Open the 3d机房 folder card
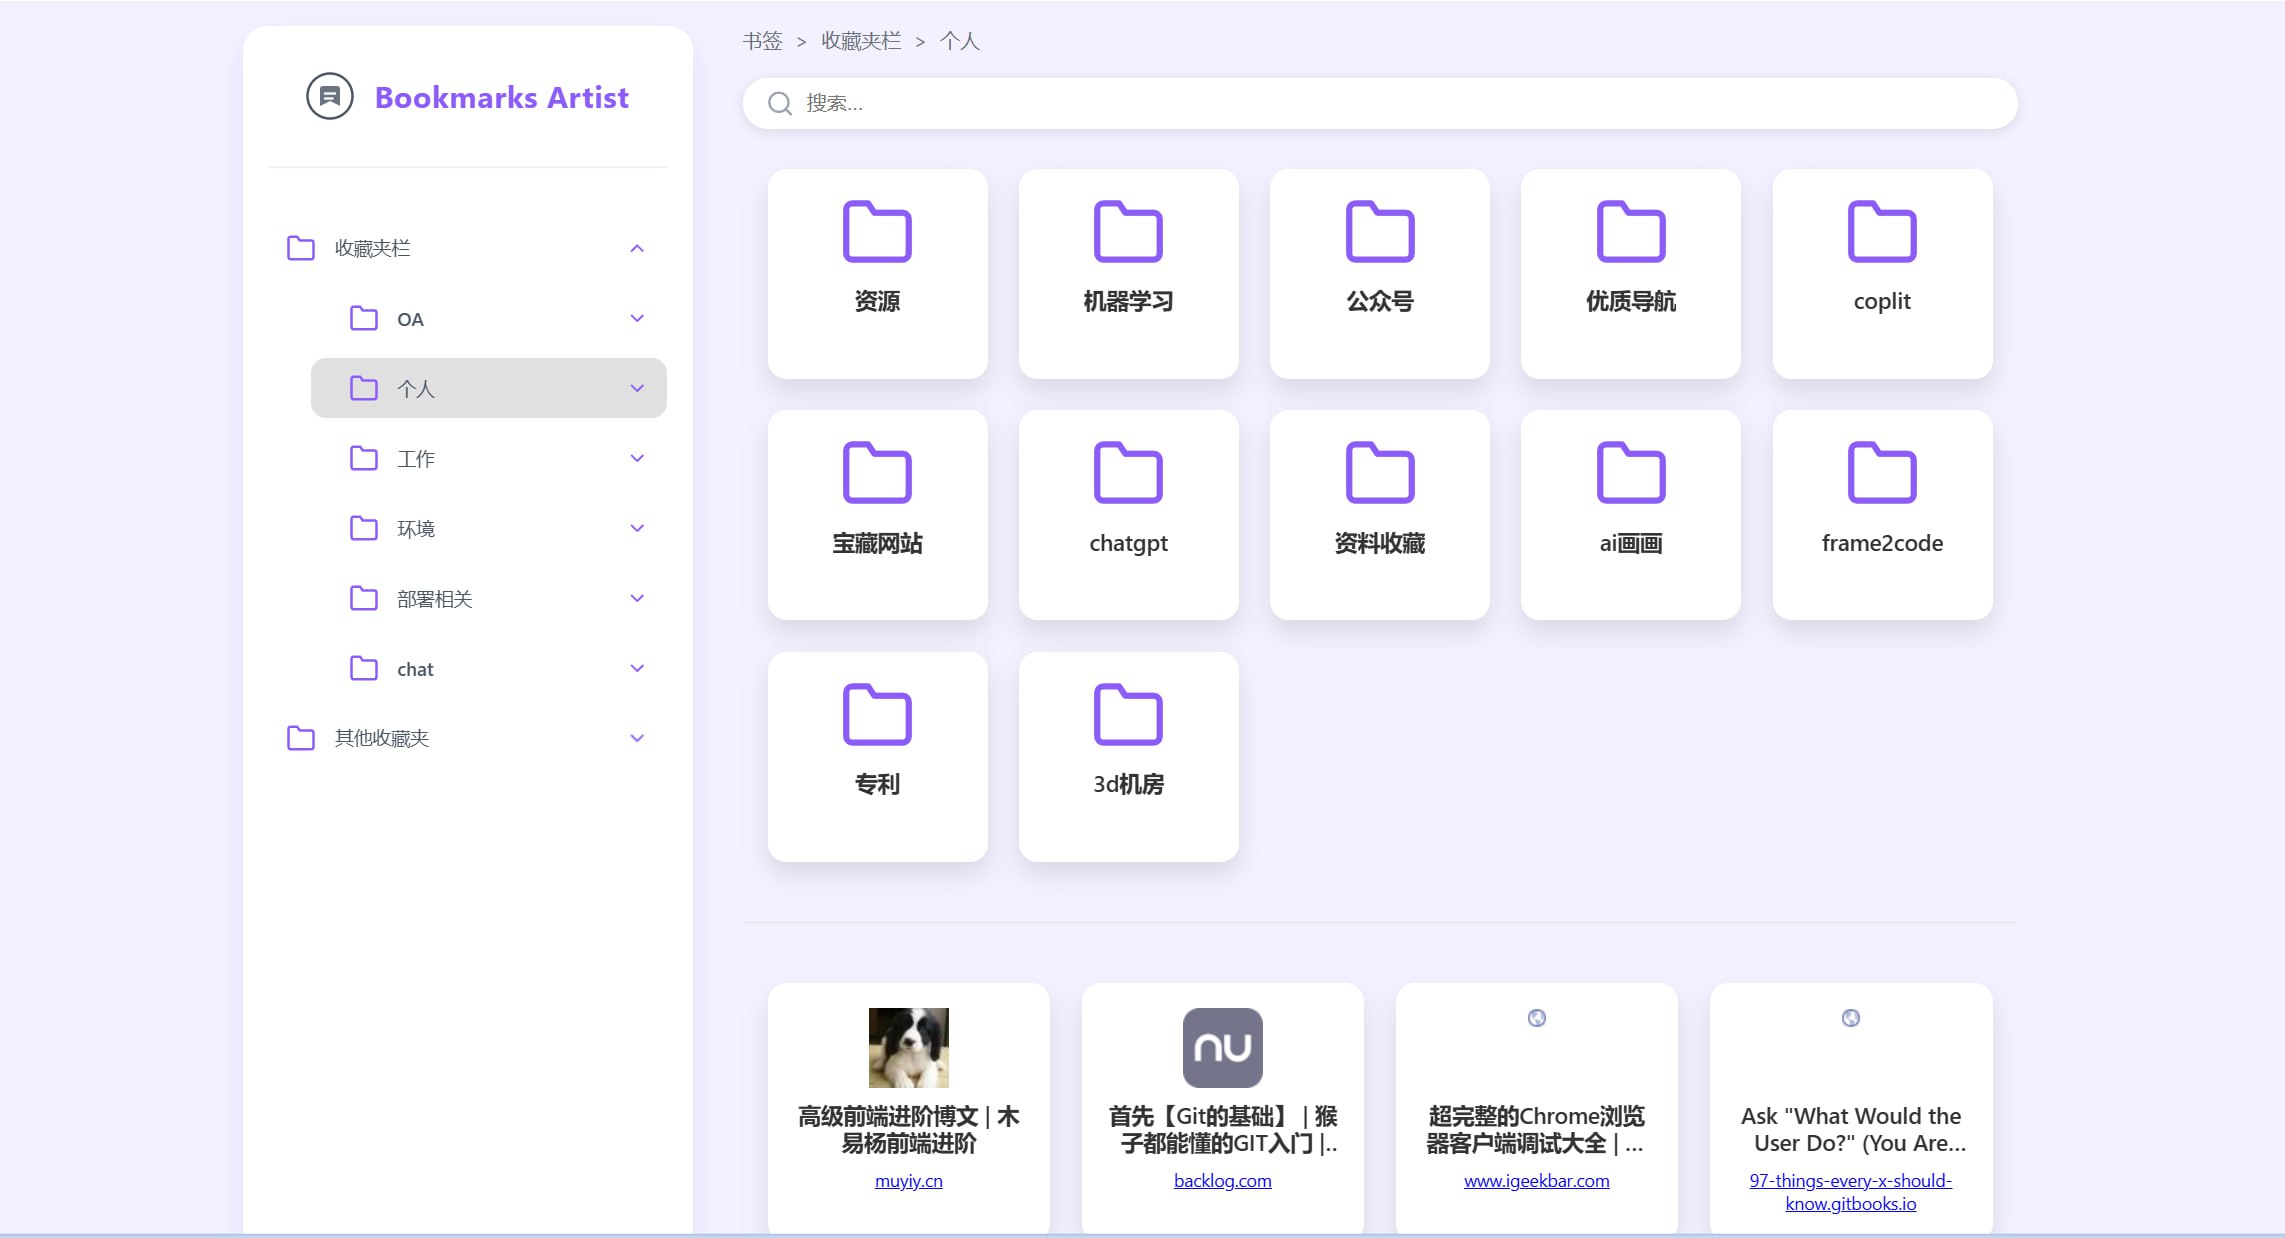This screenshot has width=2285, height=1238. point(1128,756)
